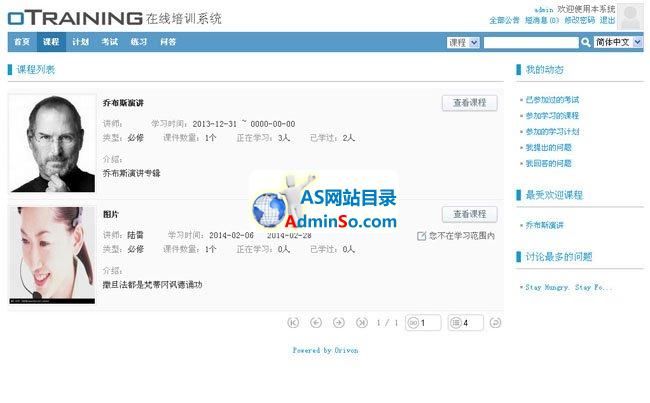The image size is (650, 403).
Task: Select the 课程 navigation tab
Action: point(51,42)
